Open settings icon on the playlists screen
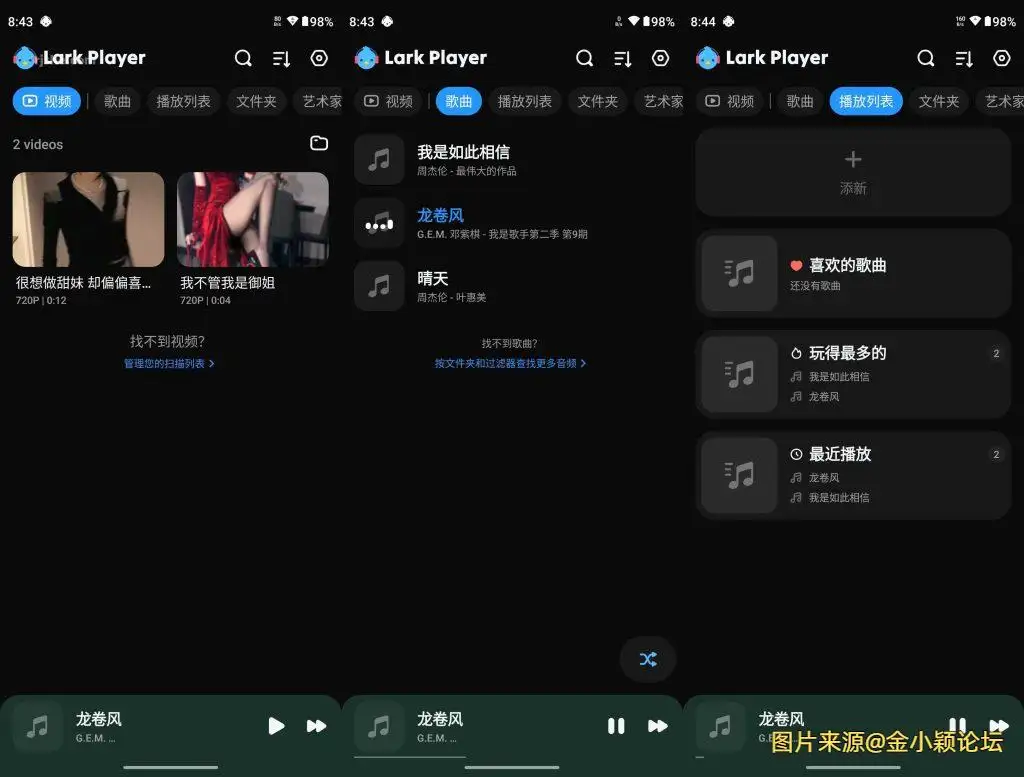This screenshot has height=777, width=1024. (1001, 58)
